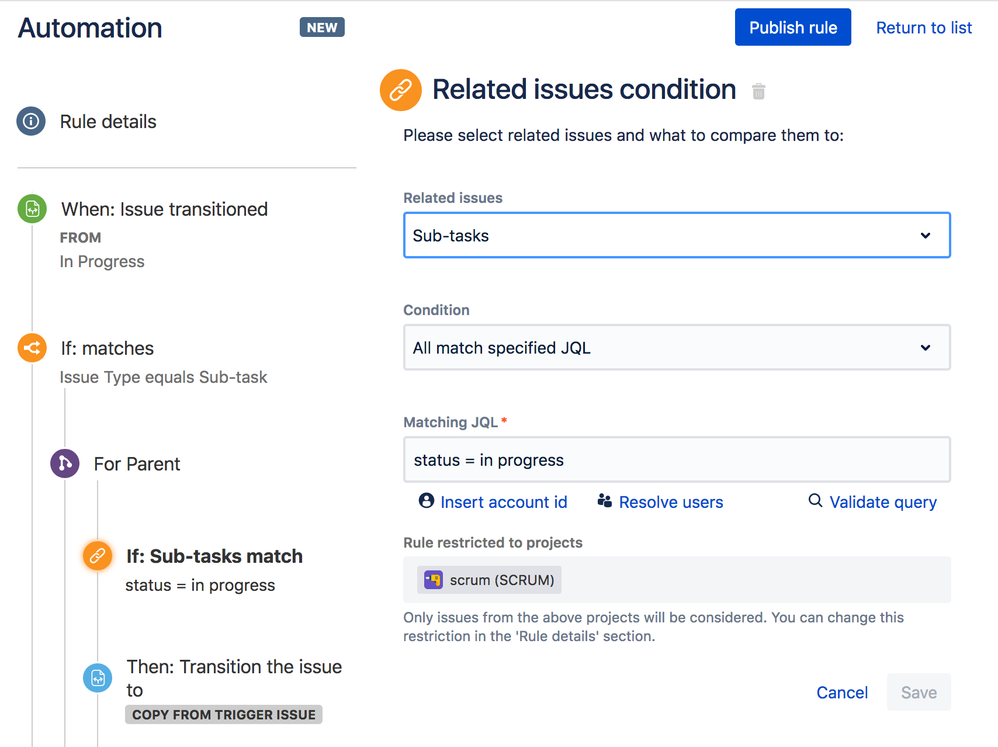Click Insert account id link
This screenshot has height=747, width=998.
point(503,502)
